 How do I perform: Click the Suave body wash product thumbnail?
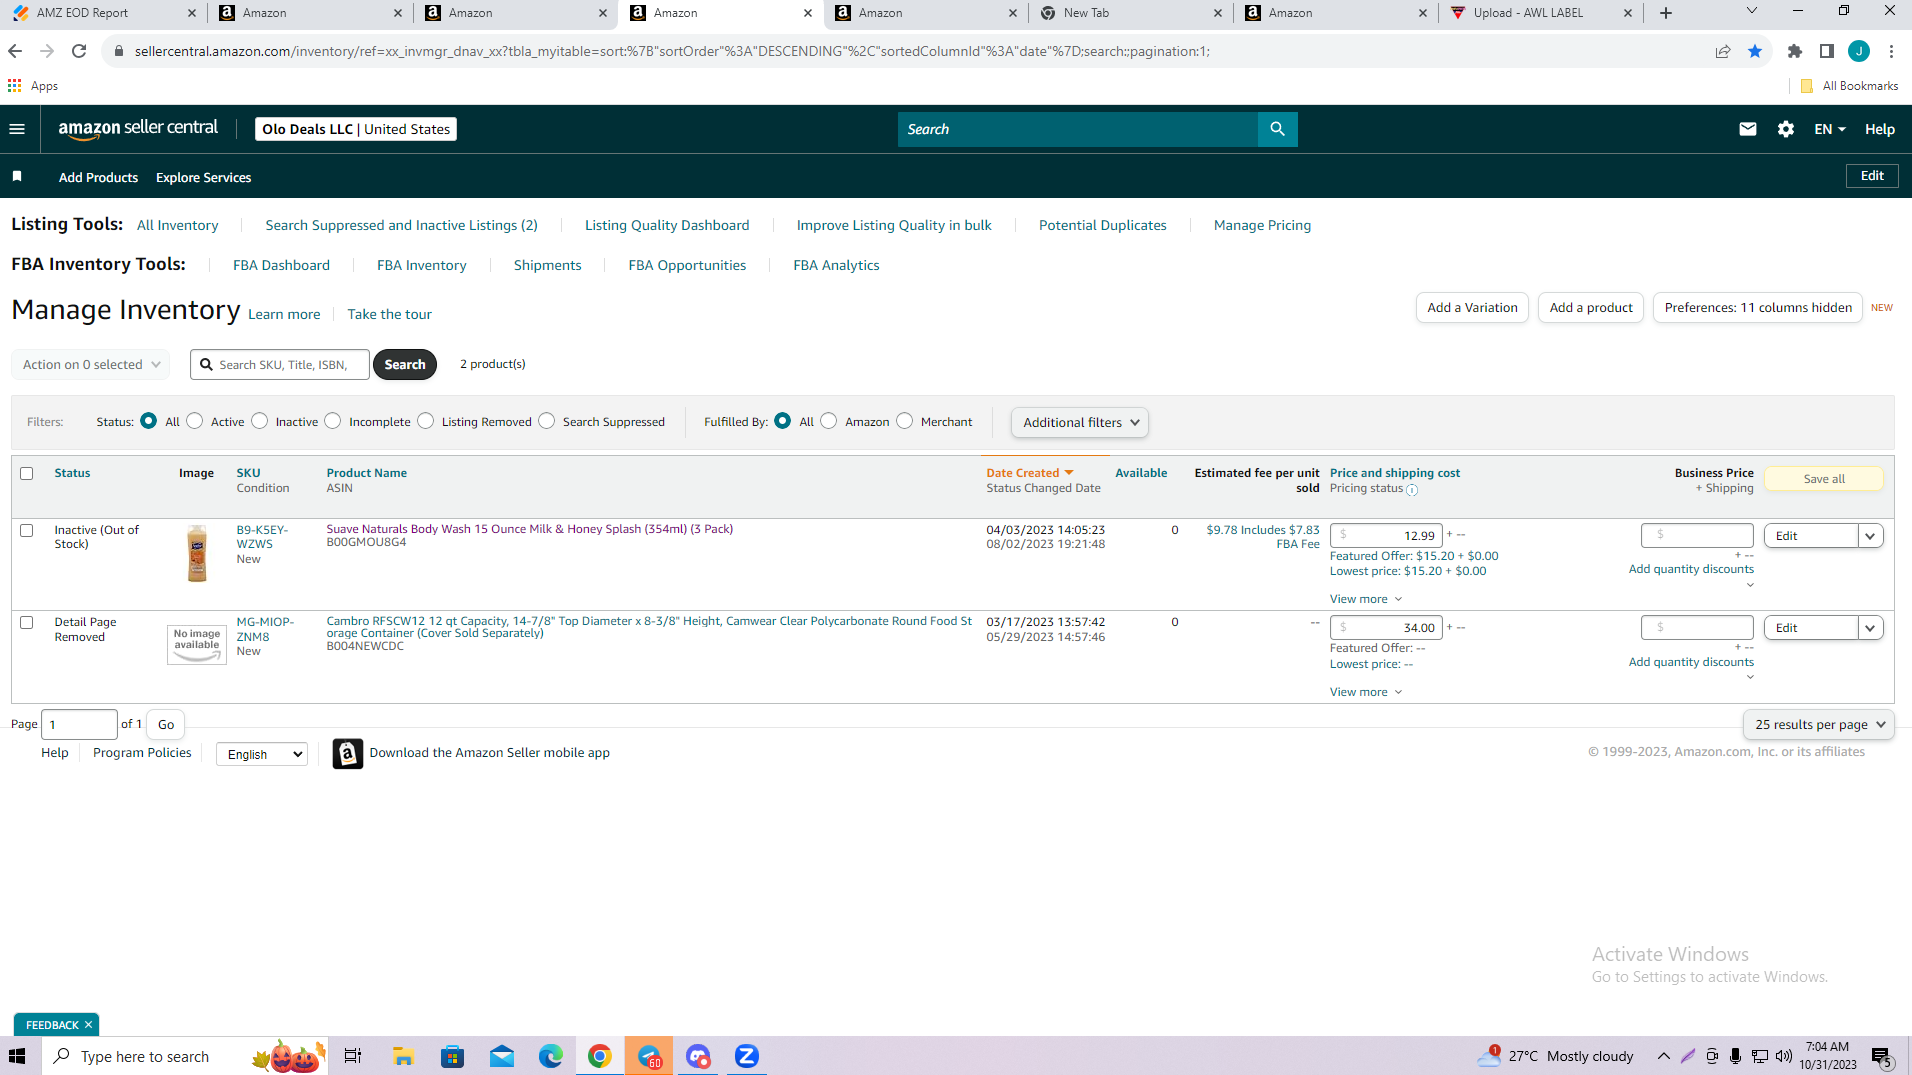coord(197,553)
